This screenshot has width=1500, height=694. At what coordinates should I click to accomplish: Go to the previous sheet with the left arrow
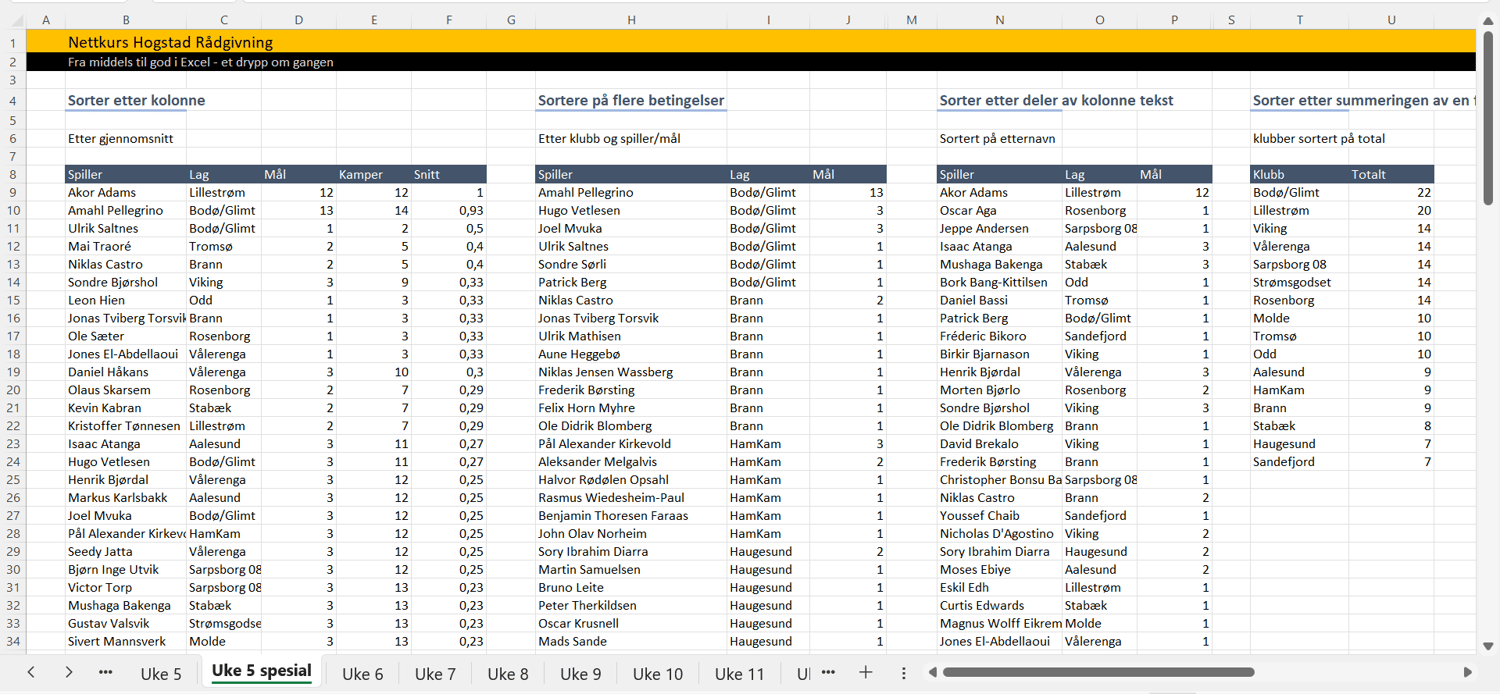[31, 673]
